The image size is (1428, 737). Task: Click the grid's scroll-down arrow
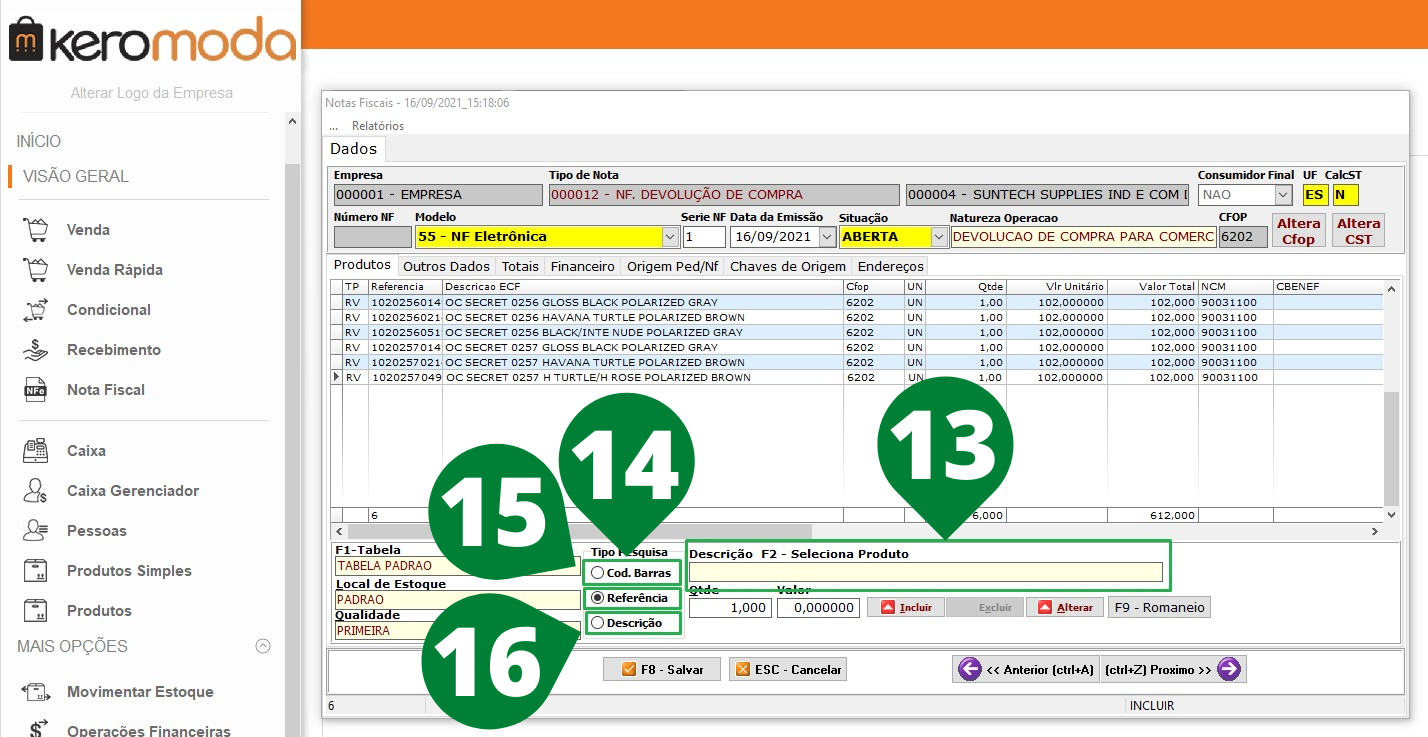coord(1391,514)
